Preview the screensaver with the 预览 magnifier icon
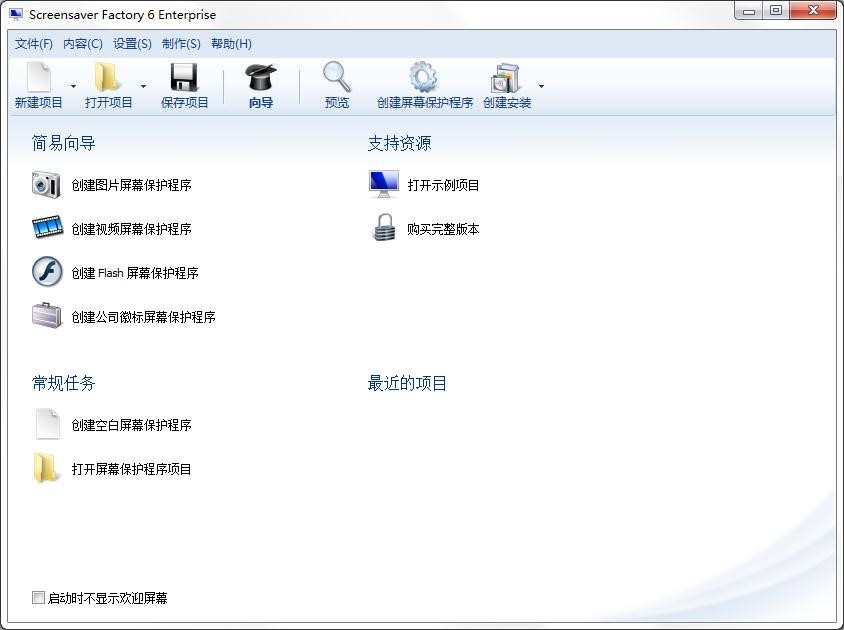The height and width of the screenshot is (630, 844). coord(336,77)
